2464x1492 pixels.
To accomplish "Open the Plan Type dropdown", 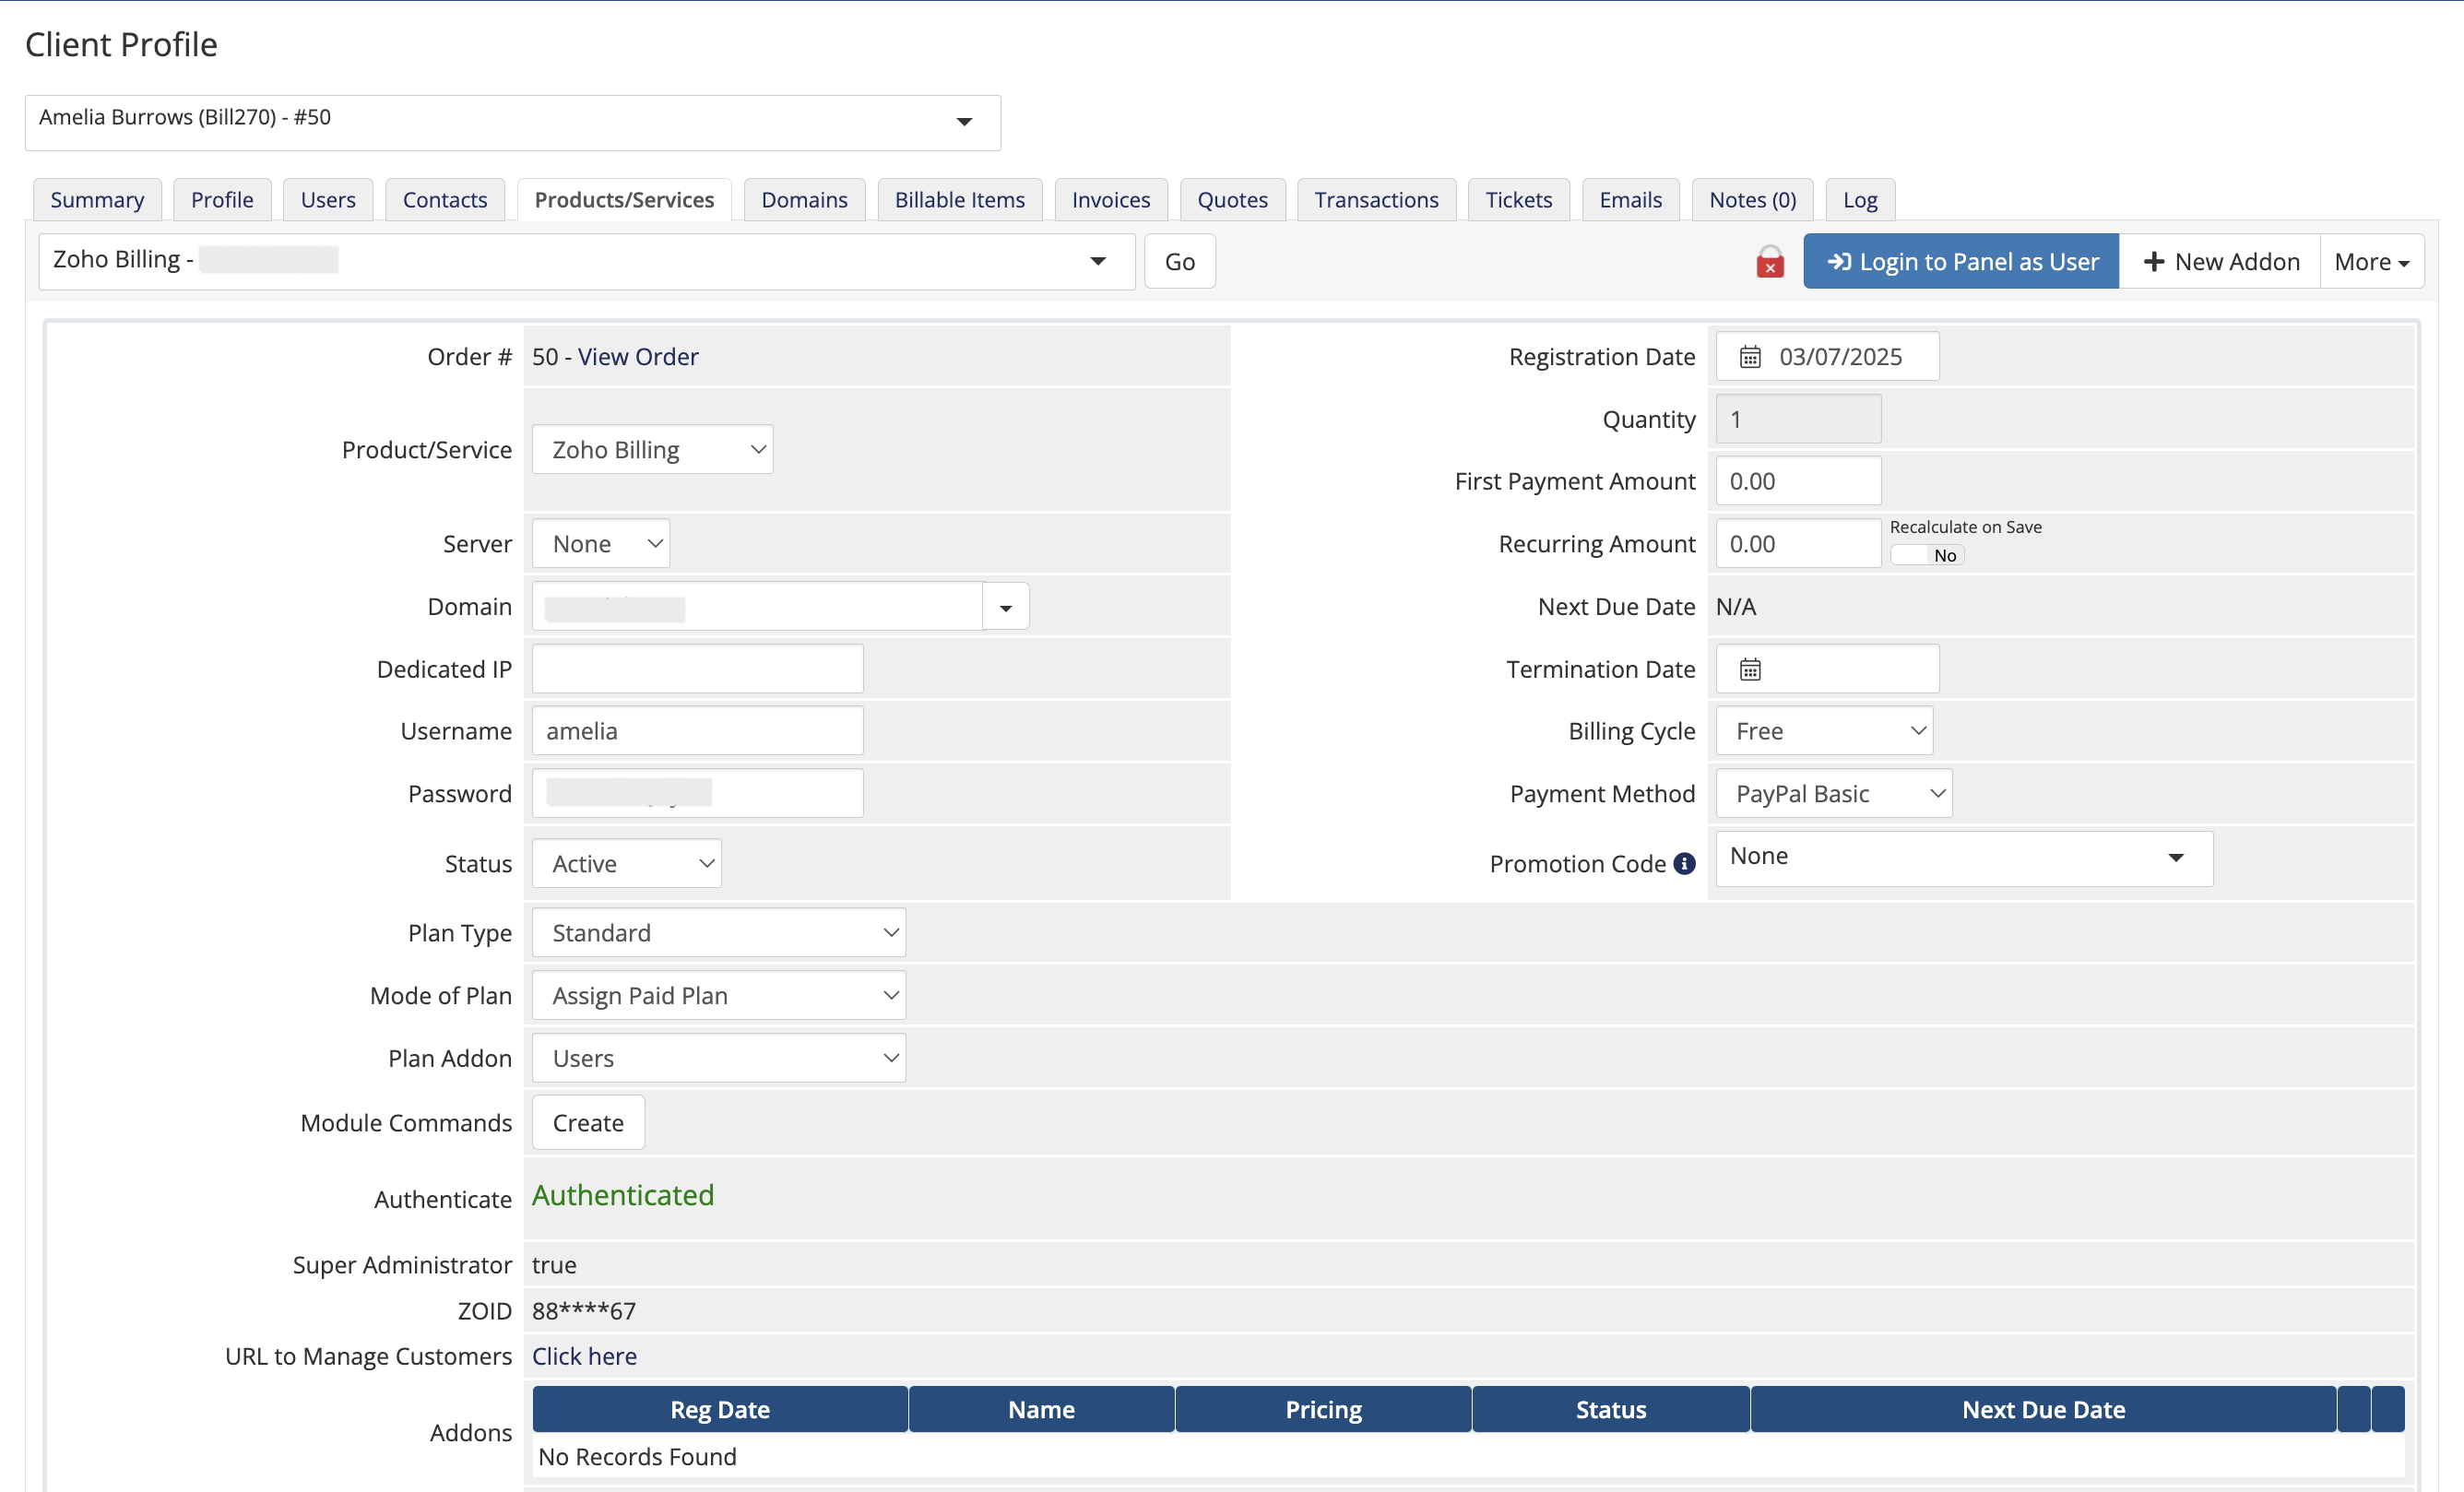I will pos(718,932).
